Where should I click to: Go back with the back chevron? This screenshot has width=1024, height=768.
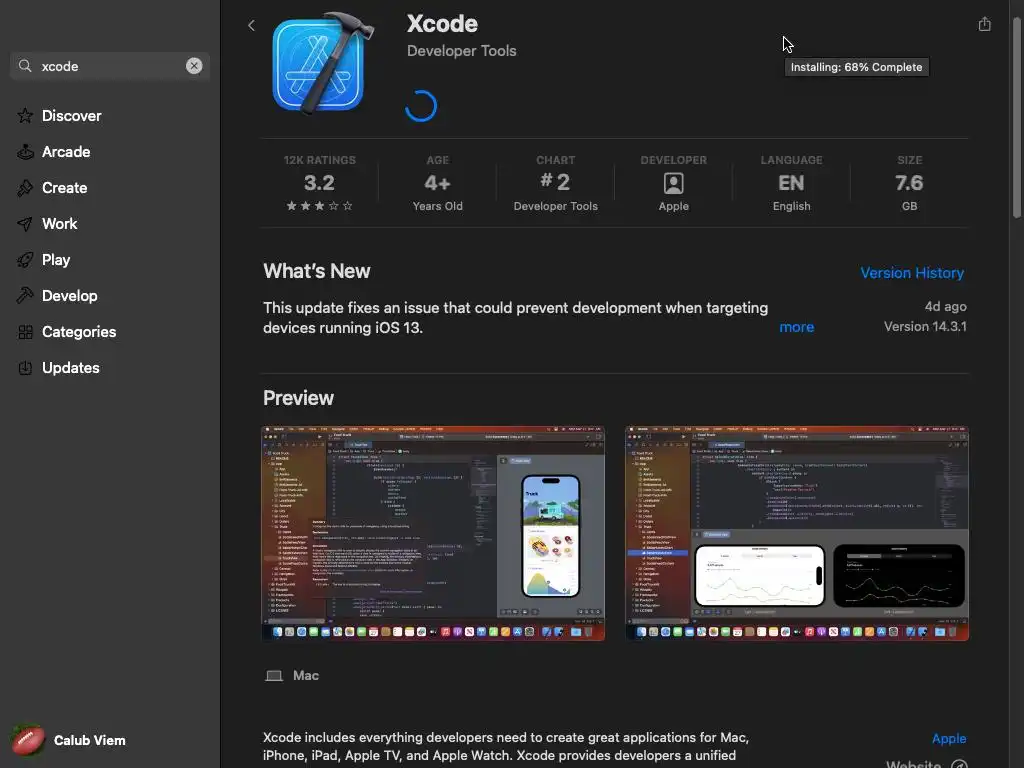(251, 25)
